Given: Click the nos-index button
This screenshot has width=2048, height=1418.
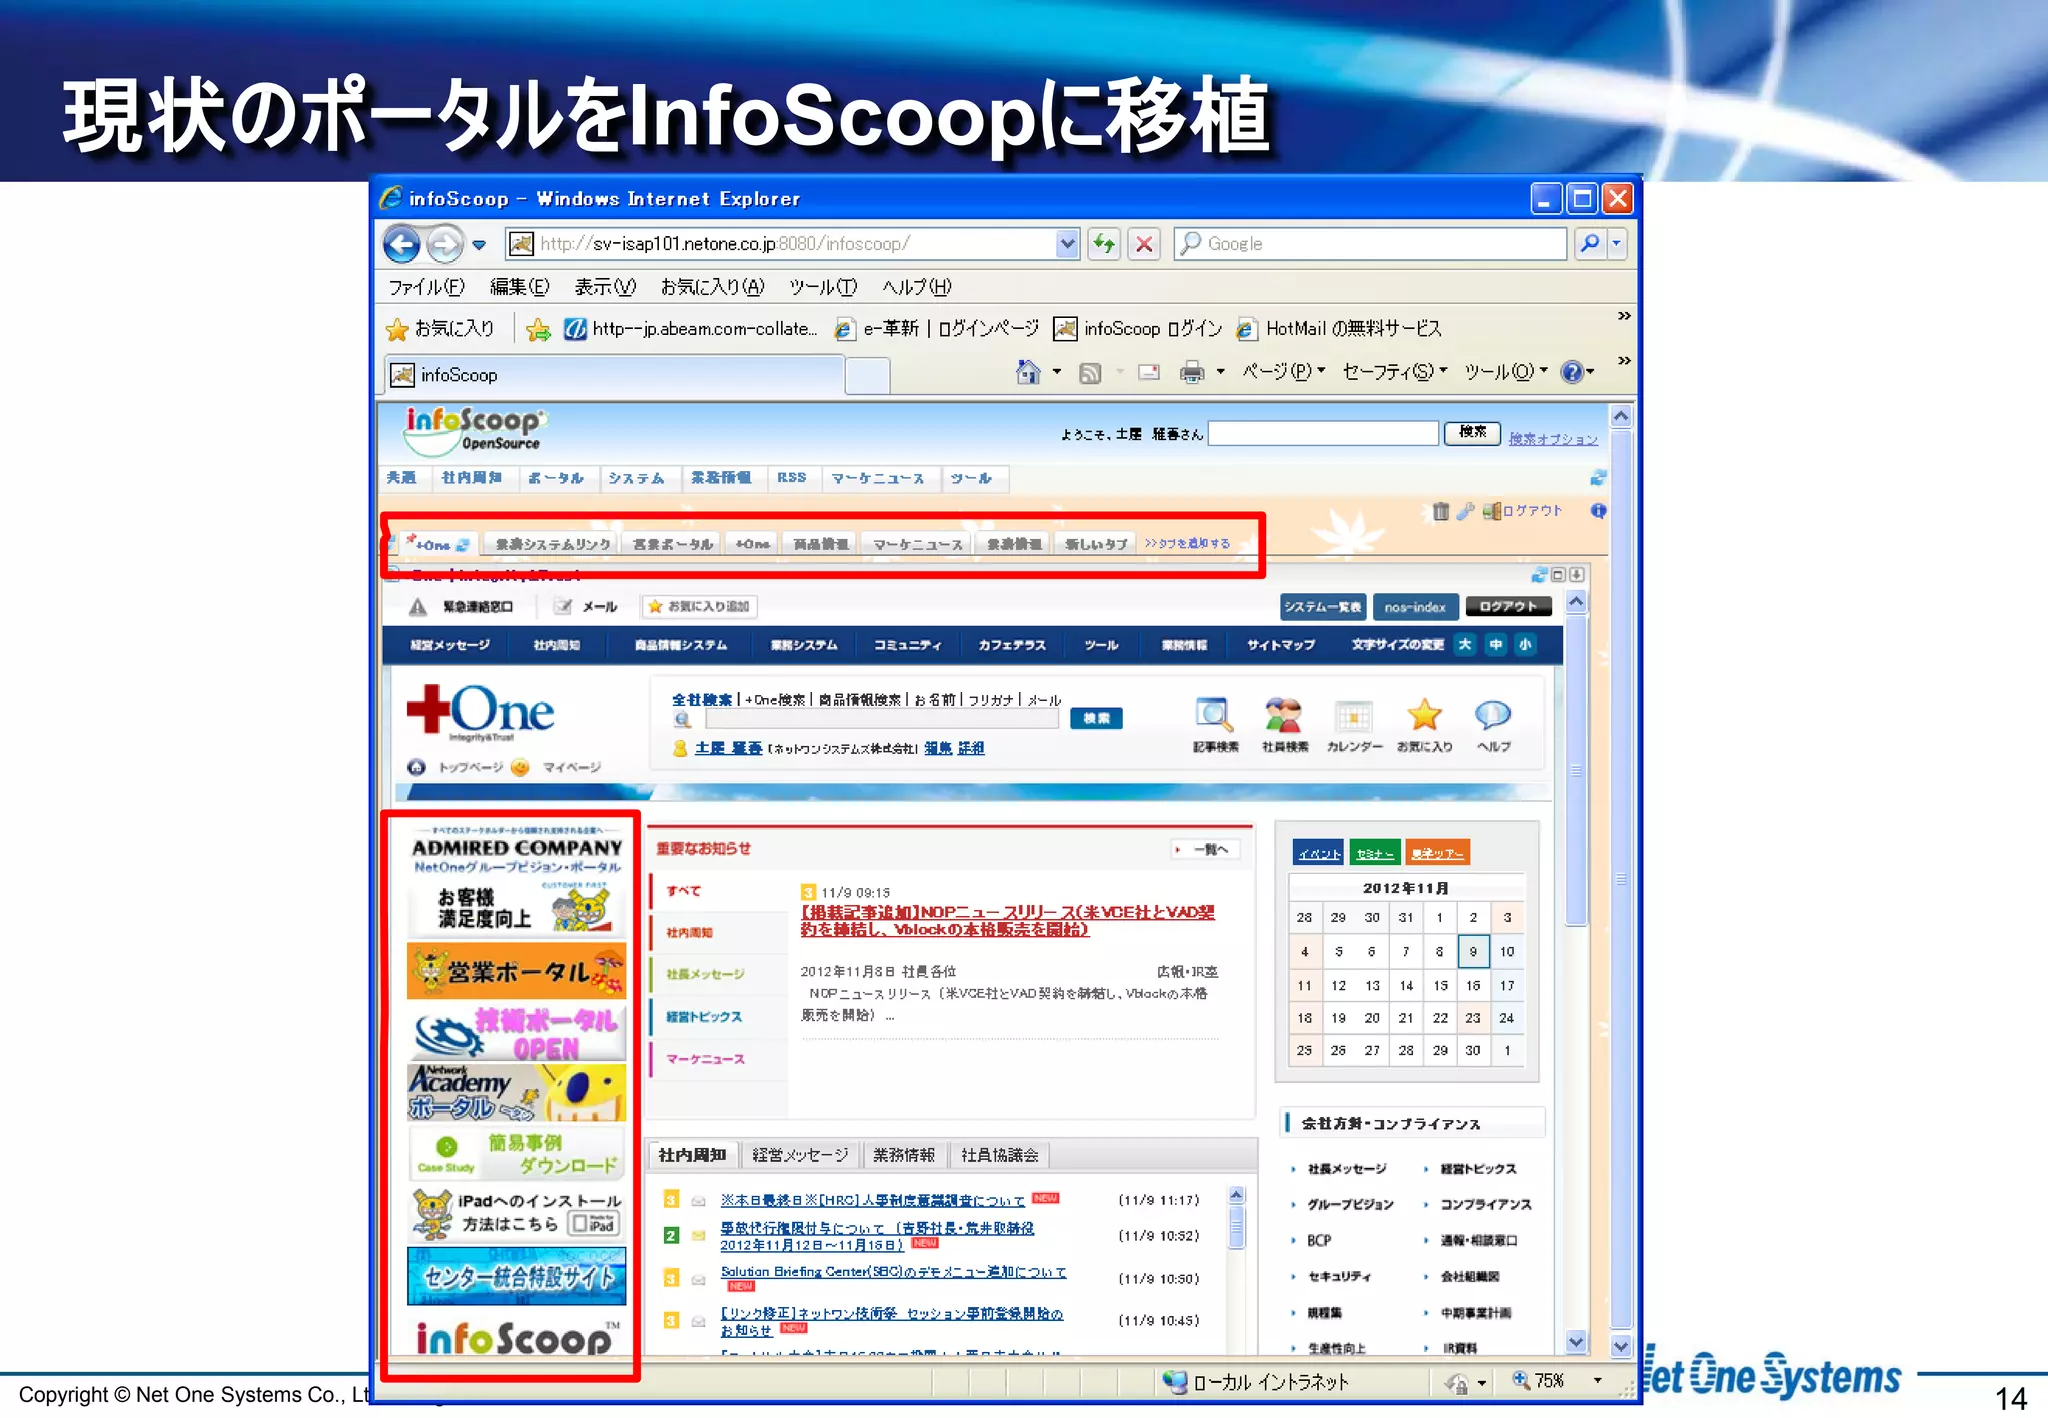Looking at the screenshot, I should click(x=1415, y=607).
